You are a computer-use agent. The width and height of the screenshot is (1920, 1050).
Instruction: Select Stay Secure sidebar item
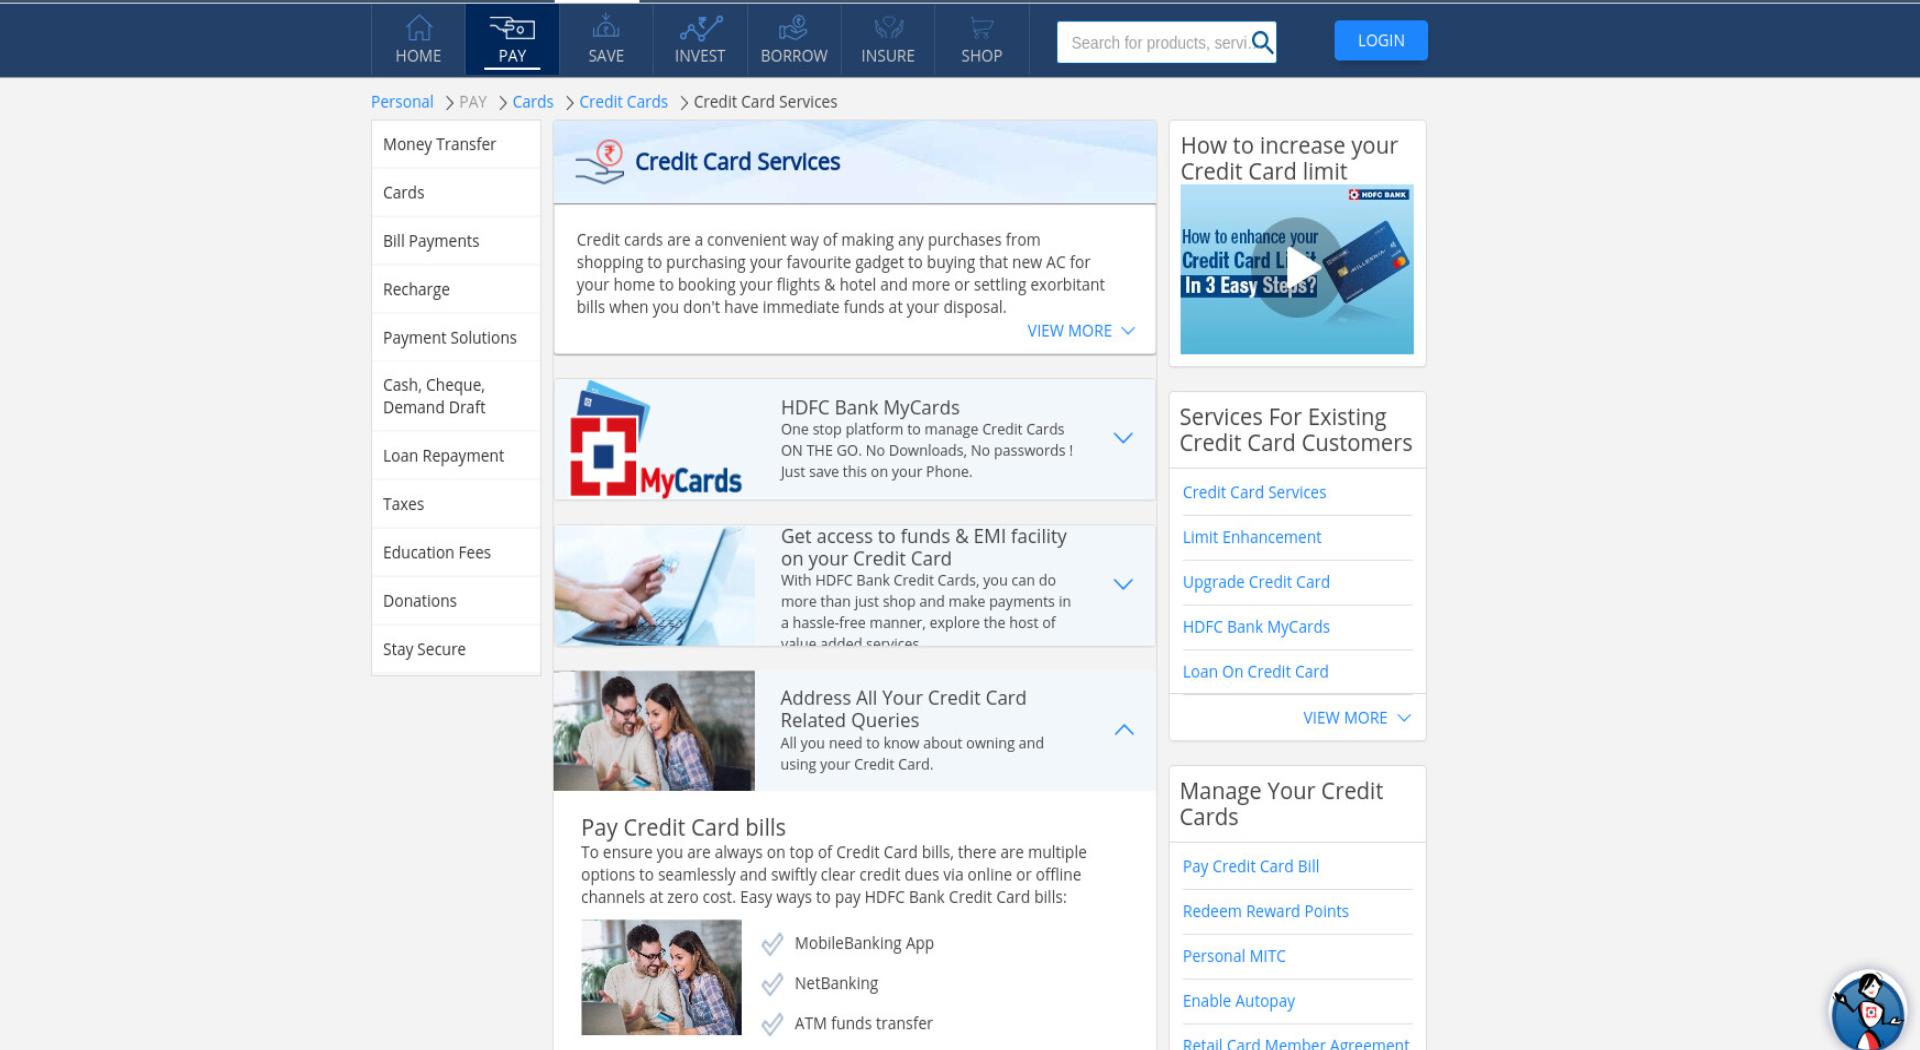point(456,650)
